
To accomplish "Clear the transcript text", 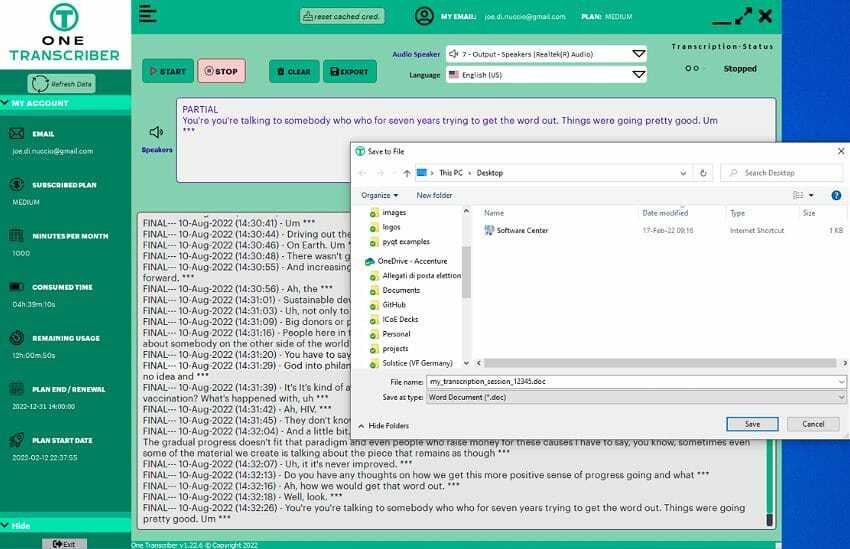I will [x=293, y=71].
